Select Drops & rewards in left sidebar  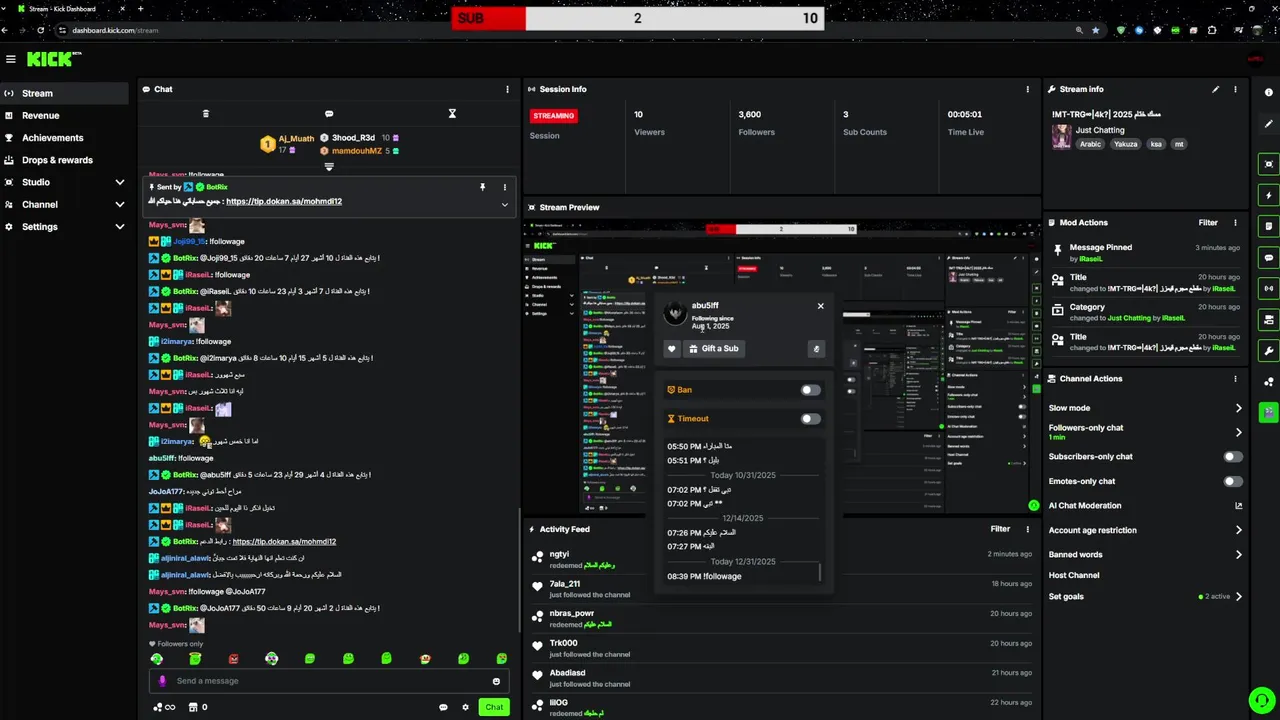(x=64, y=160)
